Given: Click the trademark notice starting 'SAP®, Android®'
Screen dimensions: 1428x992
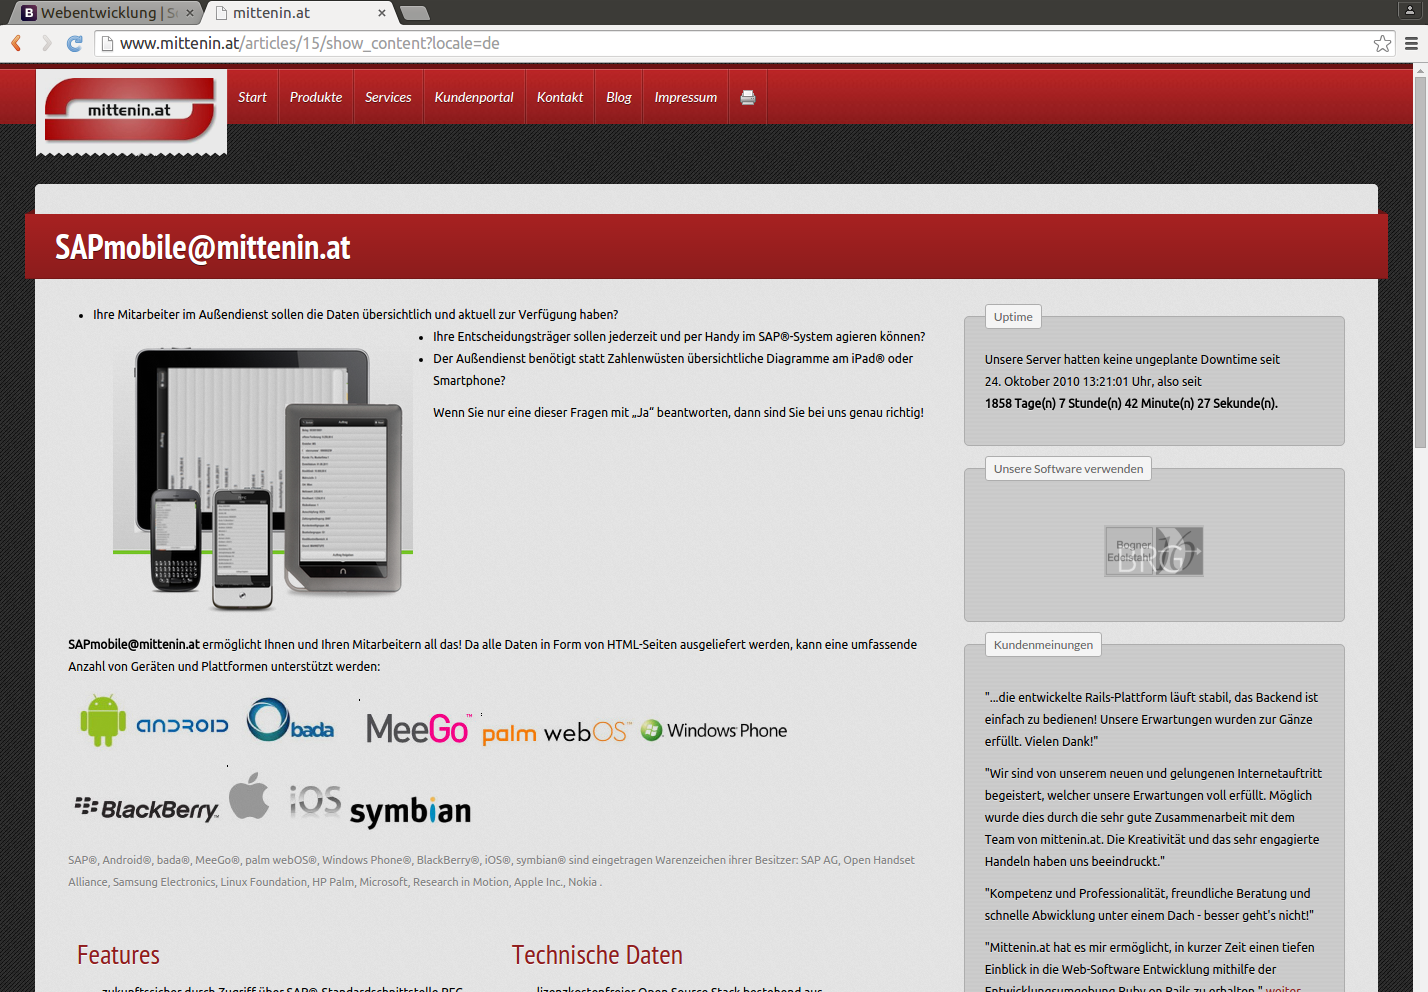Looking at the screenshot, I should pyautogui.click(x=491, y=871).
